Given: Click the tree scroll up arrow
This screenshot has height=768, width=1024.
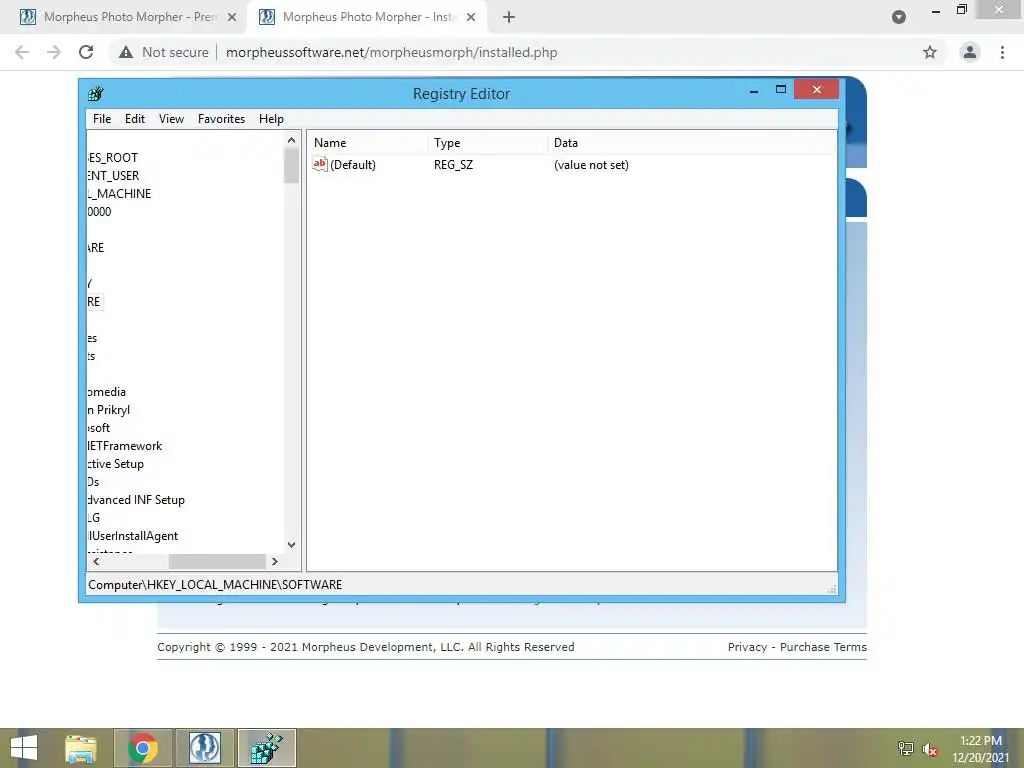Looking at the screenshot, I should 291,140.
